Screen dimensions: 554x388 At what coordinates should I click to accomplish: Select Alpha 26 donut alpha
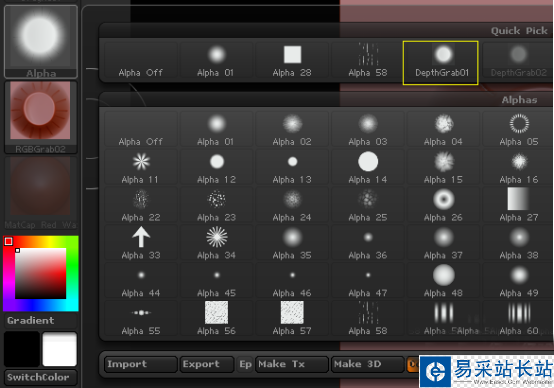click(443, 205)
